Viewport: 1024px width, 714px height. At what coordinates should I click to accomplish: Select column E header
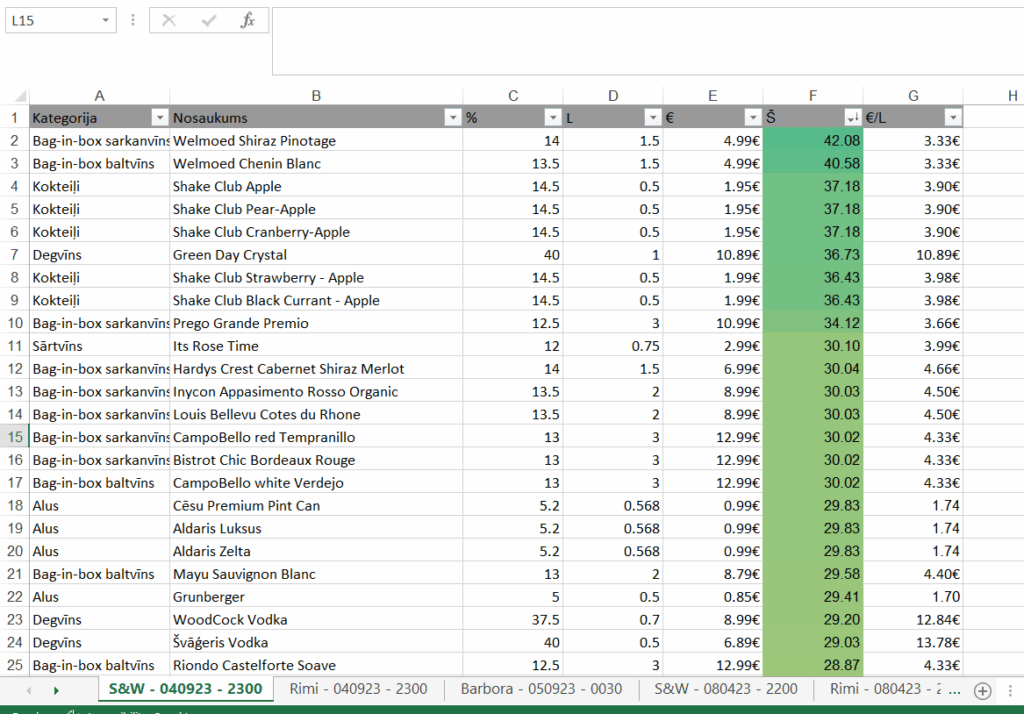[712, 96]
